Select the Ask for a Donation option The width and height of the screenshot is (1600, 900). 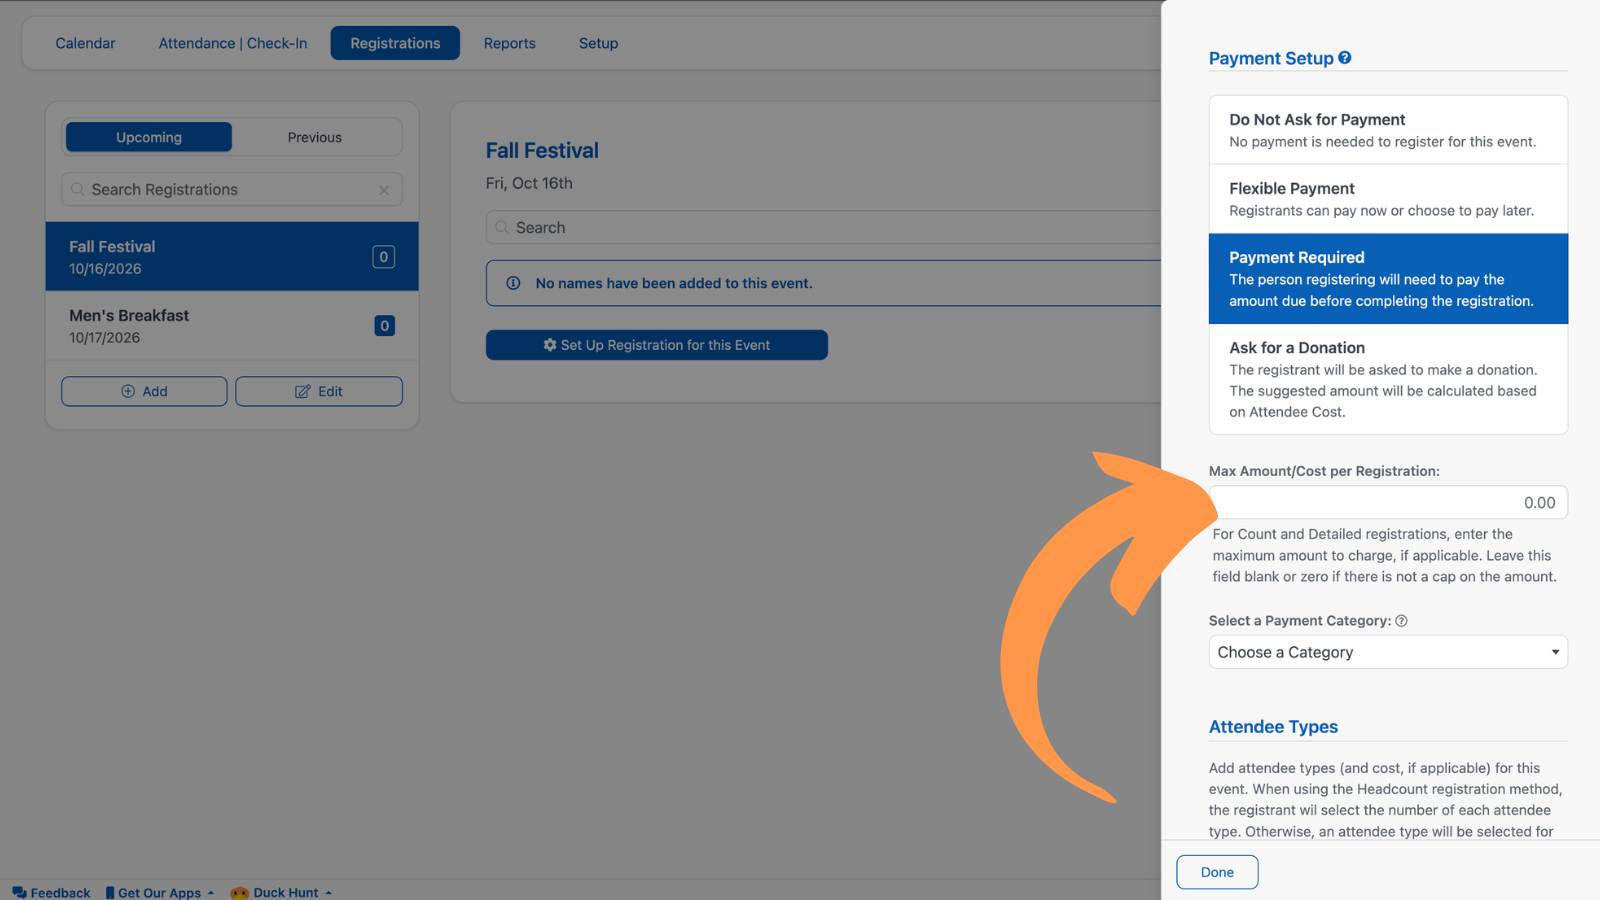(1388, 379)
